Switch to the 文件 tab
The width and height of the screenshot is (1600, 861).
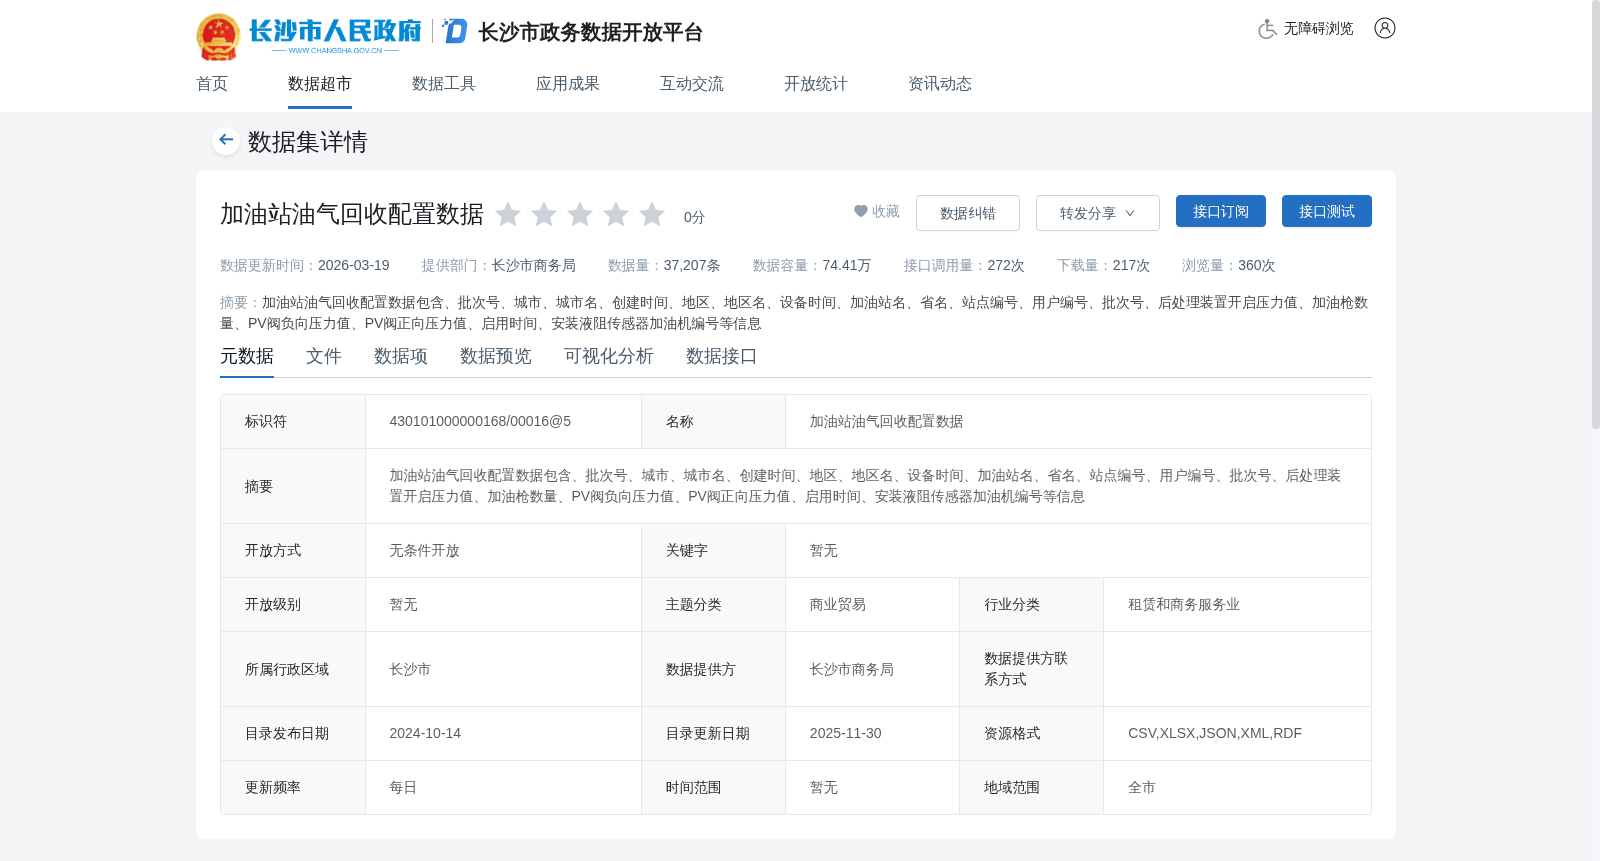pyautogui.click(x=324, y=356)
